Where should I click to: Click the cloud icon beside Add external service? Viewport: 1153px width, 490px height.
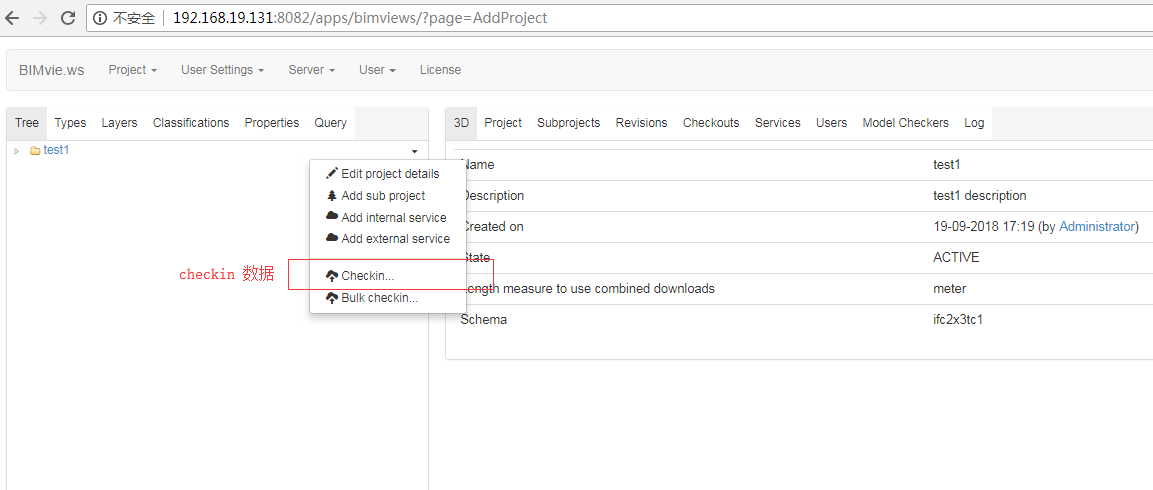[x=332, y=239]
